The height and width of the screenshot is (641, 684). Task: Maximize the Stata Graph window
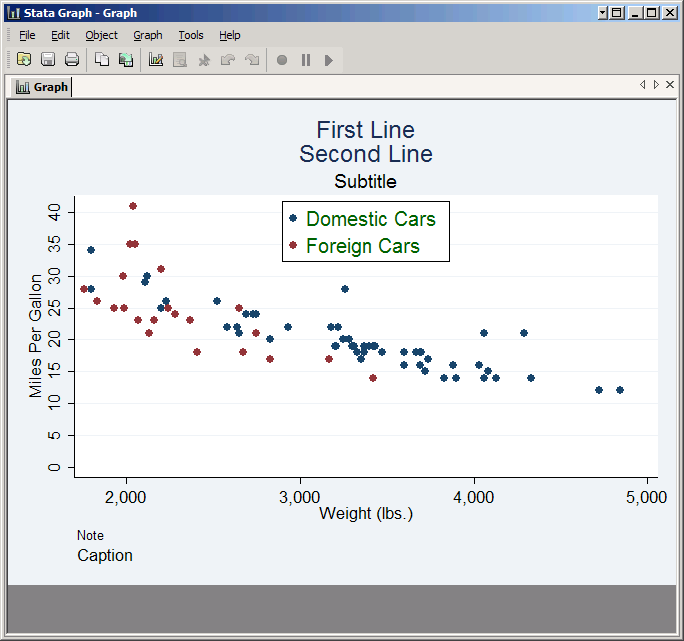[652, 13]
